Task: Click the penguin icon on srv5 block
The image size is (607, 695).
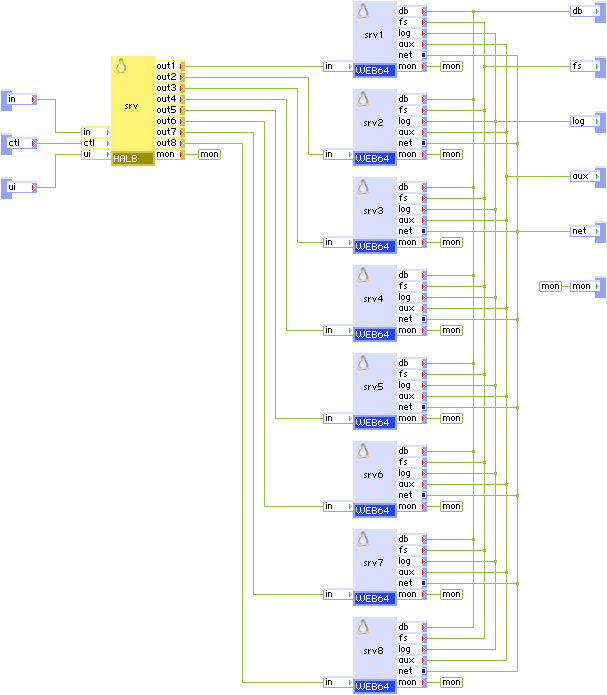Action: [x=363, y=363]
